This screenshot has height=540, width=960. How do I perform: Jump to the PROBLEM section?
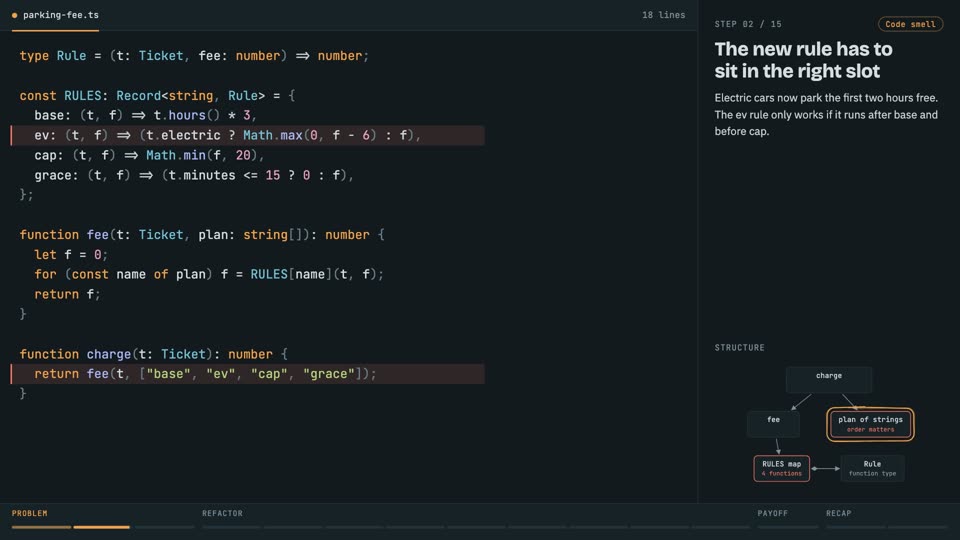click(x=29, y=513)
